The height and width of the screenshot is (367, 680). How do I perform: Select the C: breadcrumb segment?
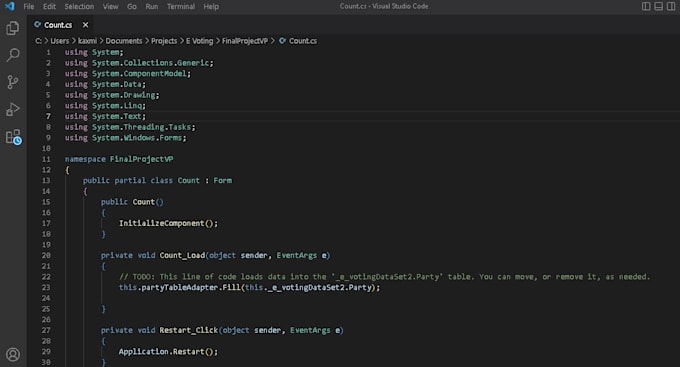[38, 41]
